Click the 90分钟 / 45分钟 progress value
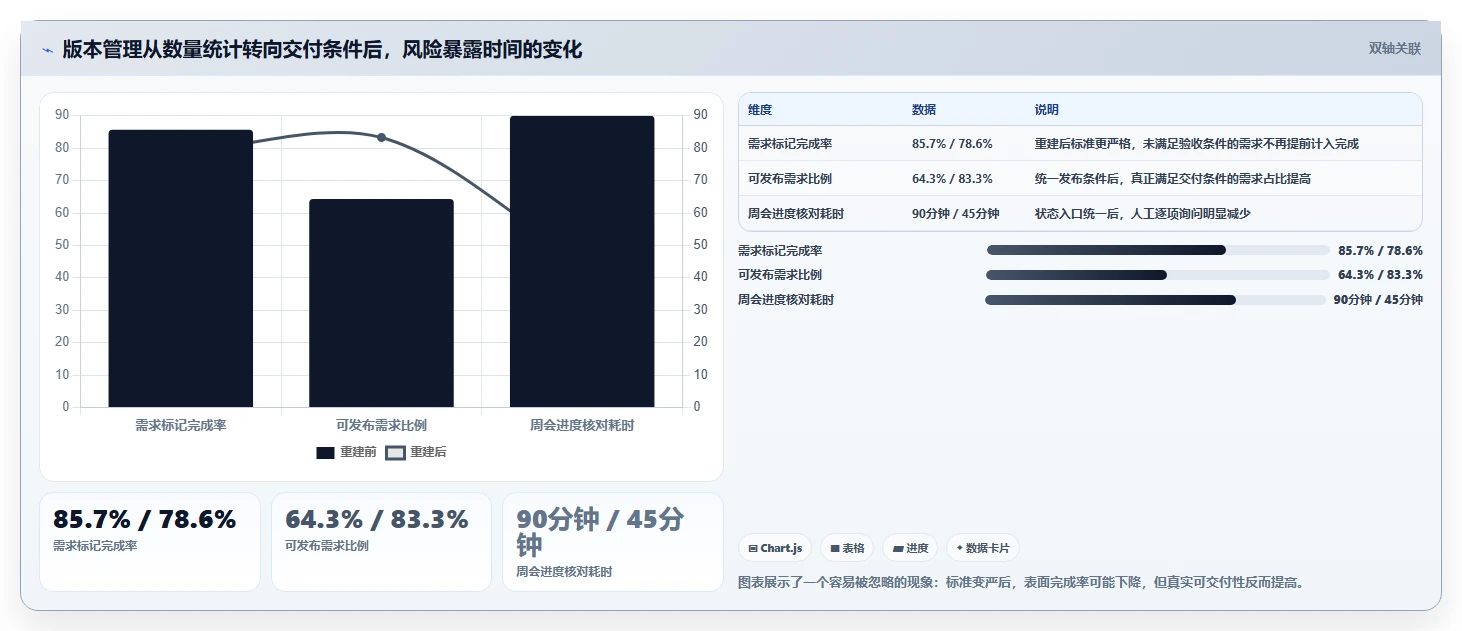 [x=1378, y=300]
